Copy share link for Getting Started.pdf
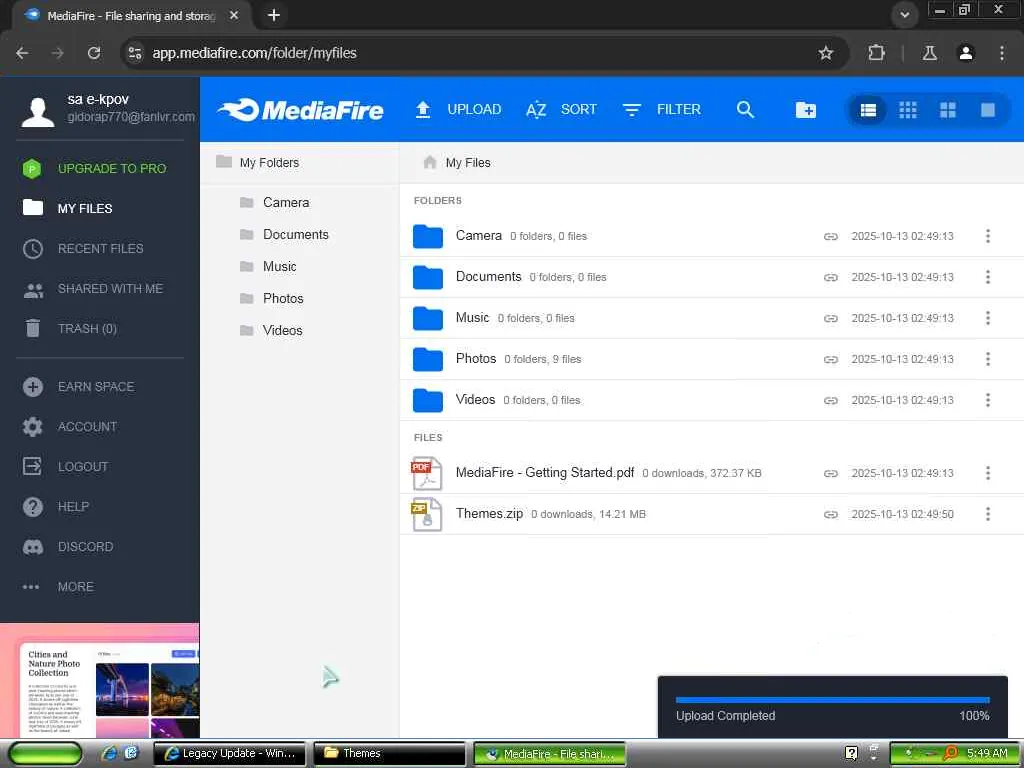 [831, 473]
